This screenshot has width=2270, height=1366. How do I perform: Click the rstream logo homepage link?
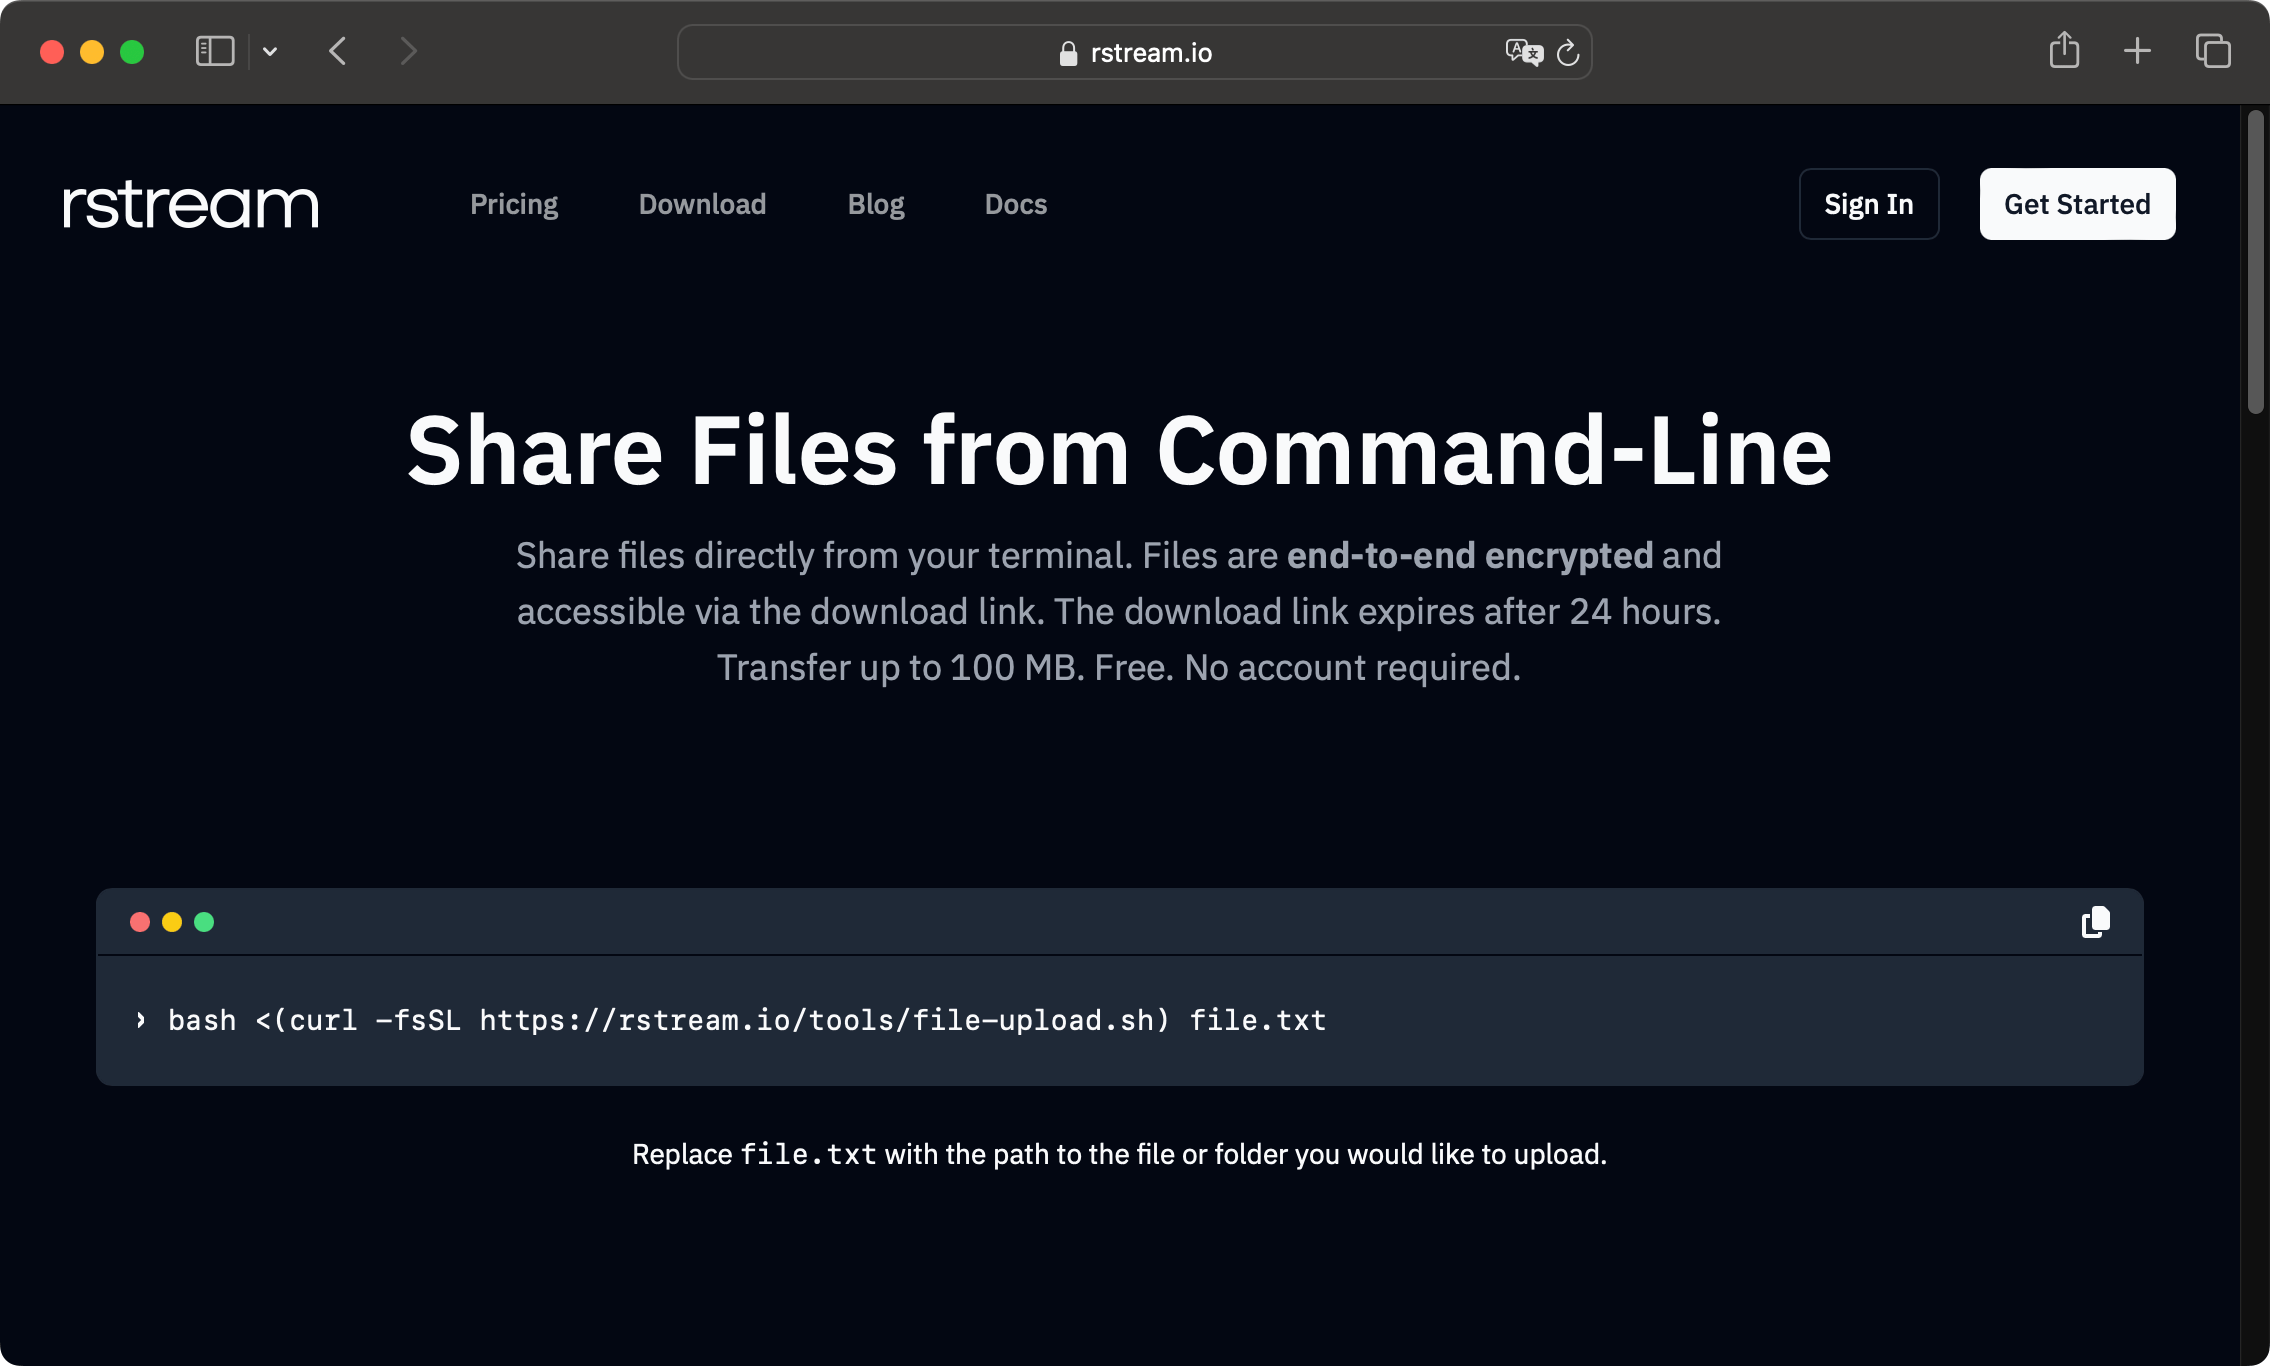[x=191, y=203]
